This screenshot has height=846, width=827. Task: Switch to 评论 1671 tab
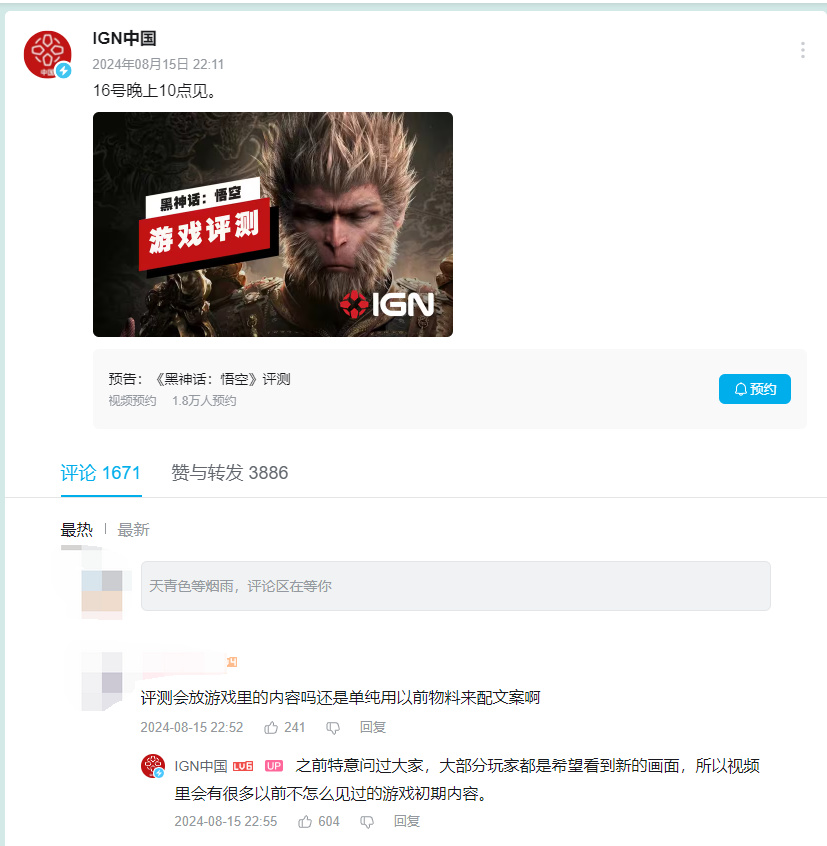point(101,473)
